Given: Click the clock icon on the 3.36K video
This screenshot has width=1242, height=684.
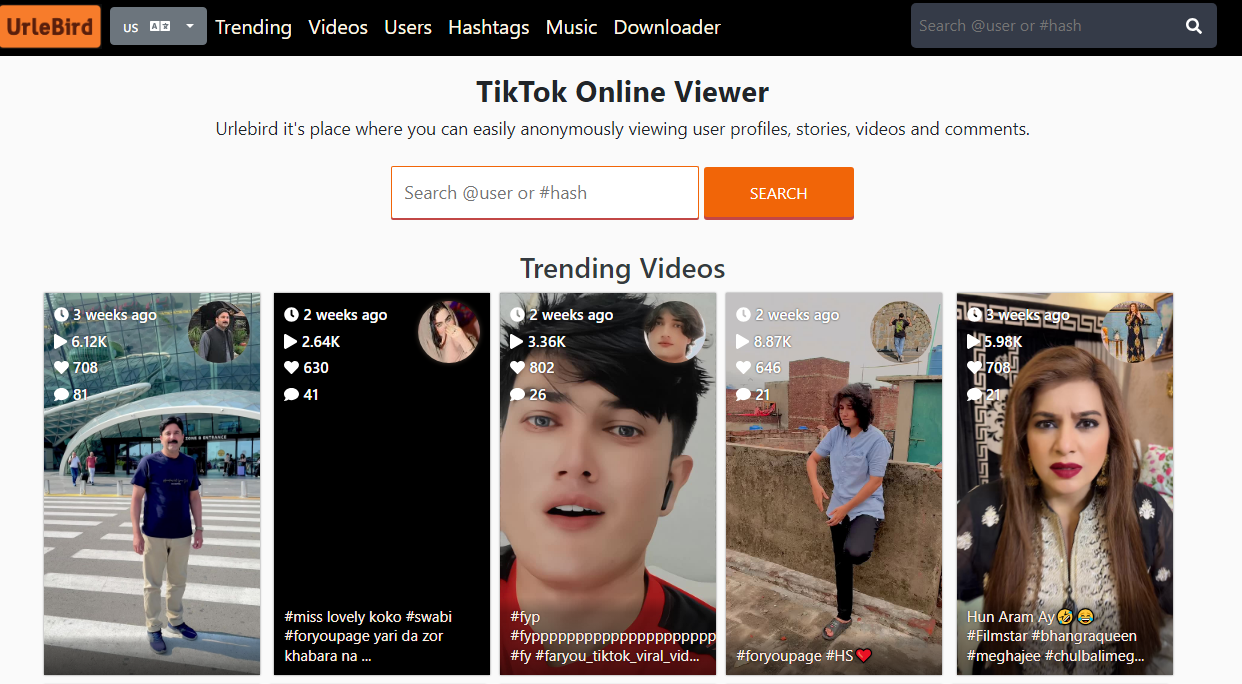Looking at the screenshot, I should [x=517, y=315].
